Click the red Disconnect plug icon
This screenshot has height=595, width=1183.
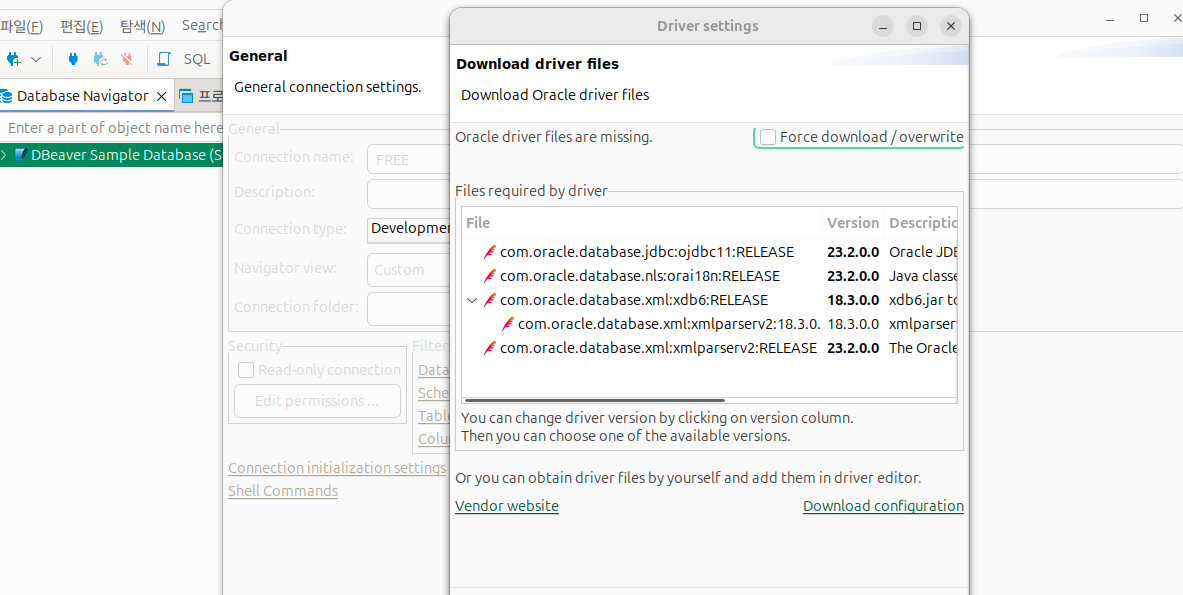click(x=127, y=59)
